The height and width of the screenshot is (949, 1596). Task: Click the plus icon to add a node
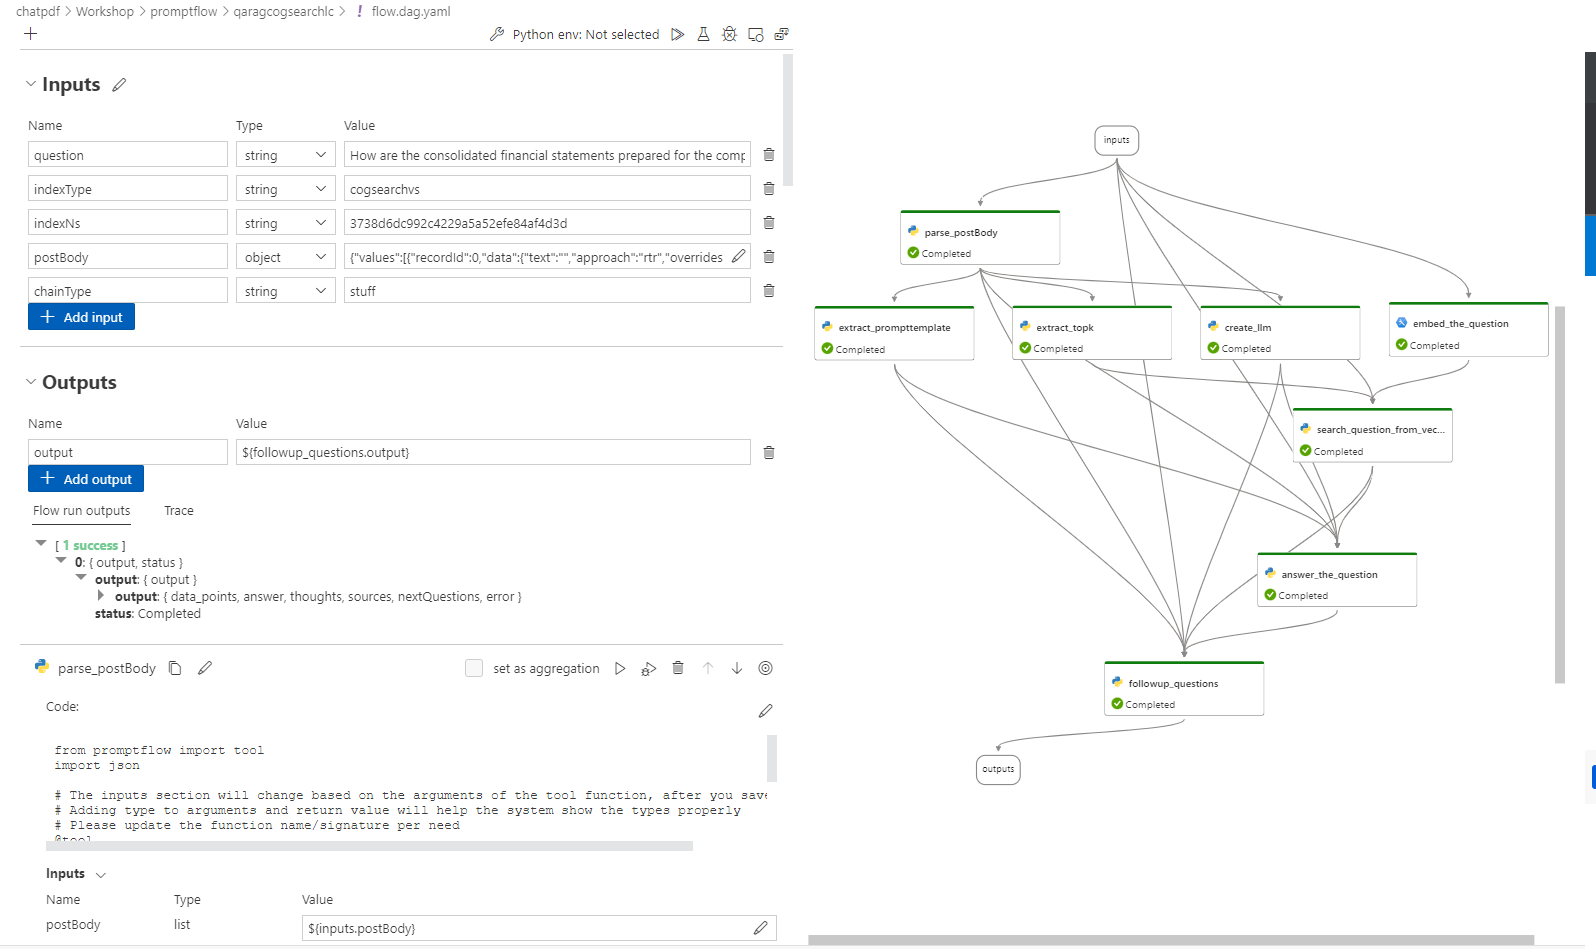[31, 34]
